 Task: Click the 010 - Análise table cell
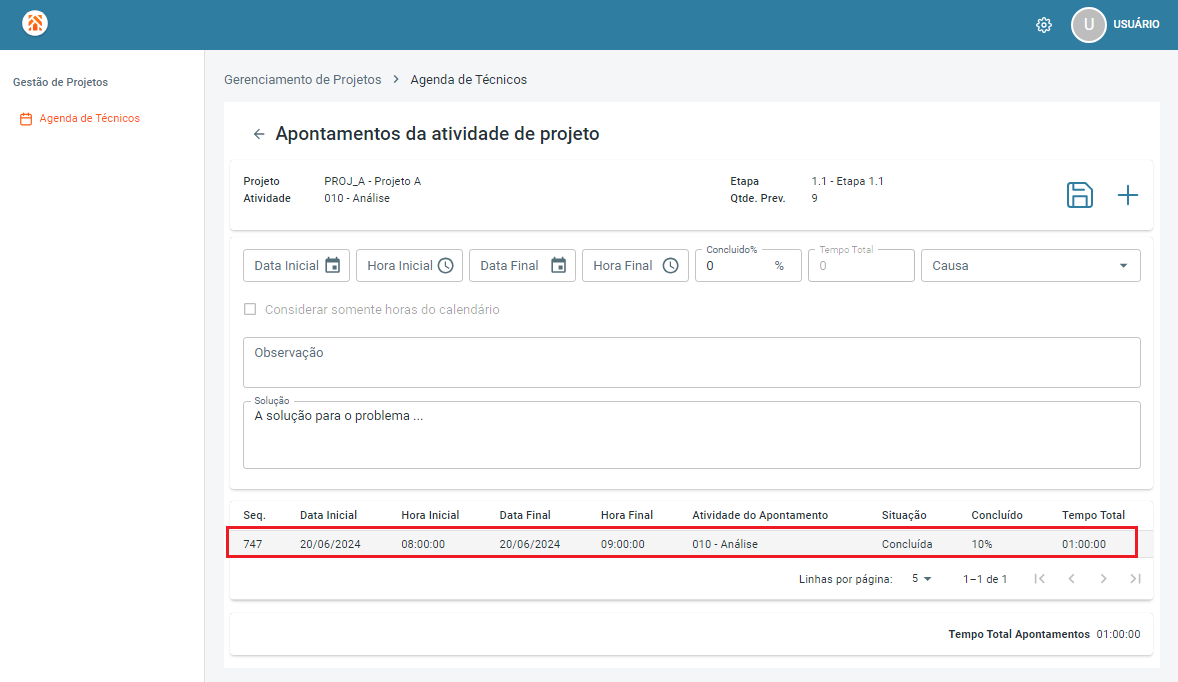tap(725, 545)
